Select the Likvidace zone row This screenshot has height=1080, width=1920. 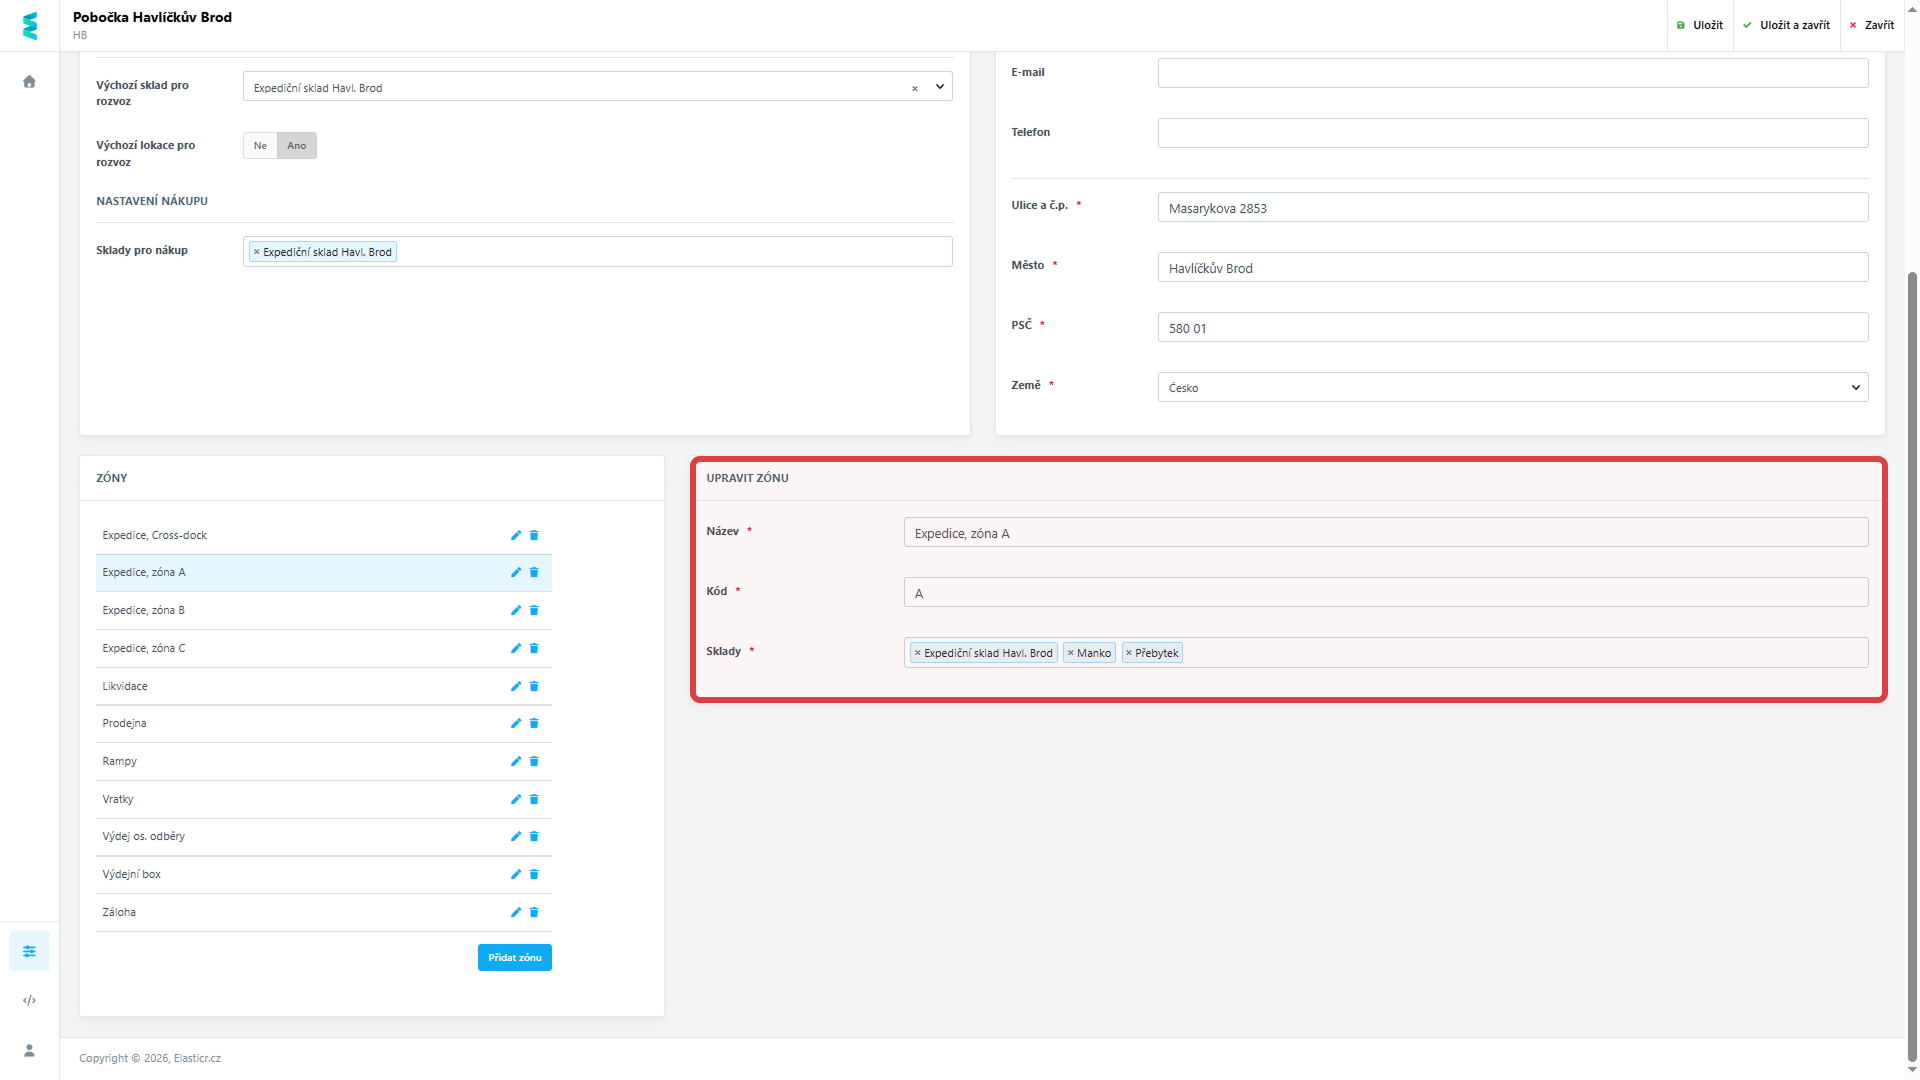[x=324, y=686]
